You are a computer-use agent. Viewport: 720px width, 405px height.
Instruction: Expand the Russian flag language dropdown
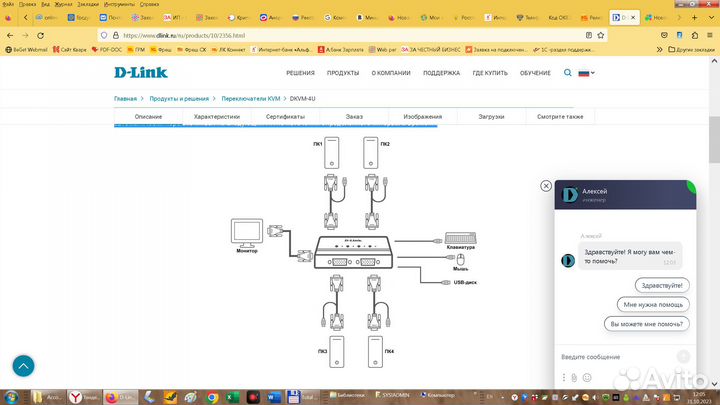tap(586, 73)
